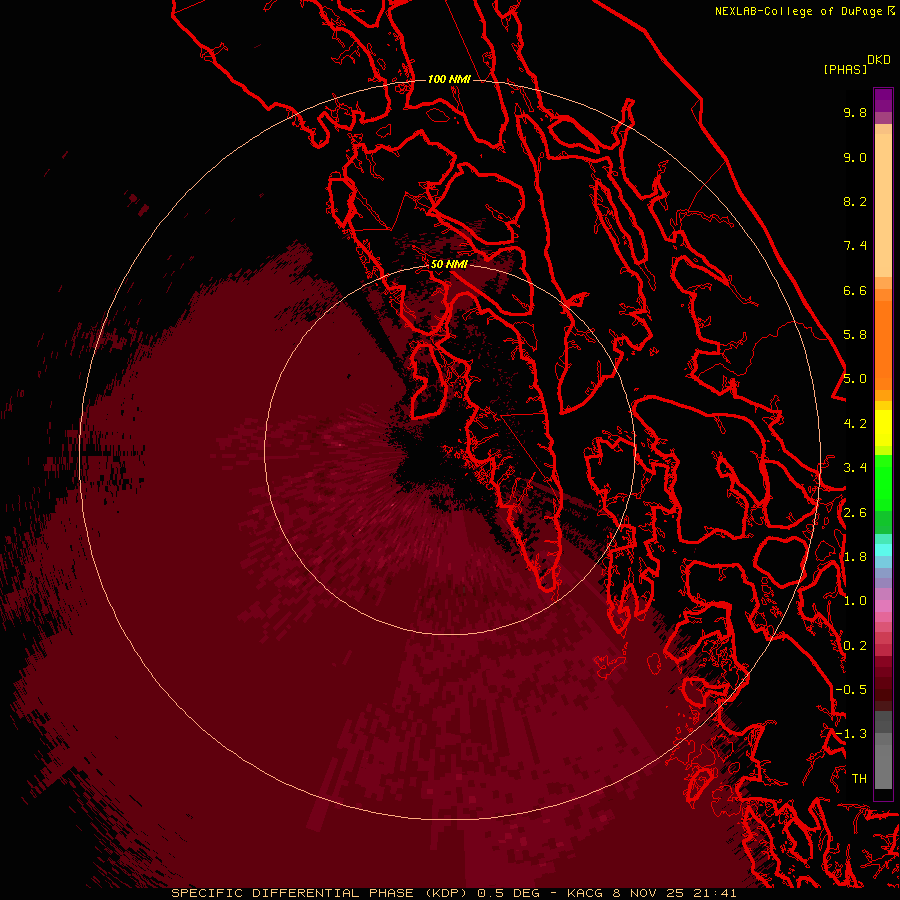Click the TH threshold label
Image resolution: width=900 pixels, height=900 pixels.
pos(859,779)
